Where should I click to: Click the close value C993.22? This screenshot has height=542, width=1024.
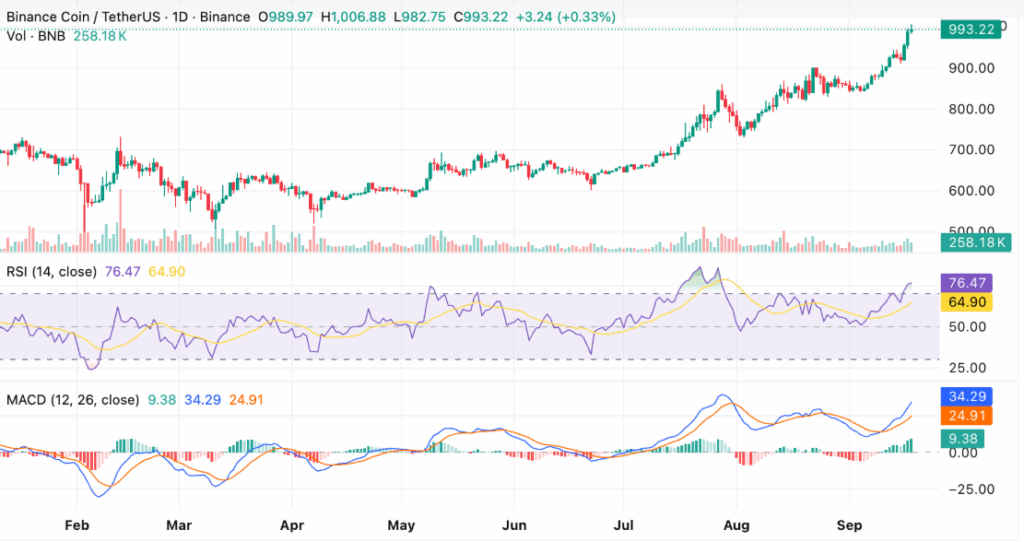click(x=481, y=17)
